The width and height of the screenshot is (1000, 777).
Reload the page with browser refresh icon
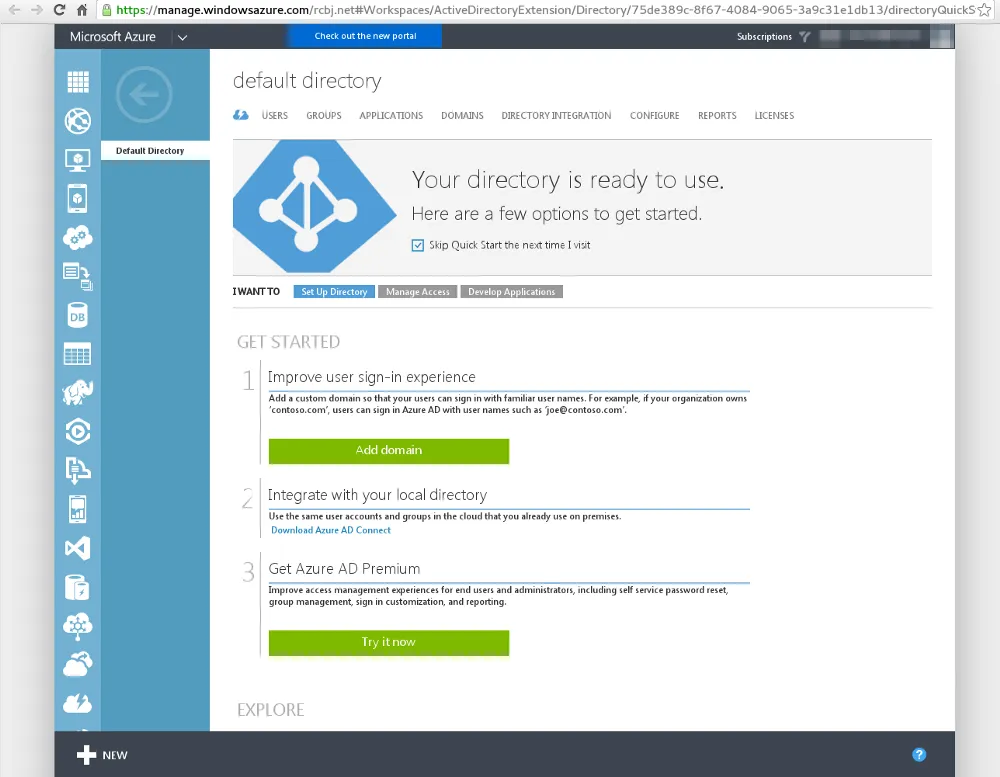tap(59, 10)
